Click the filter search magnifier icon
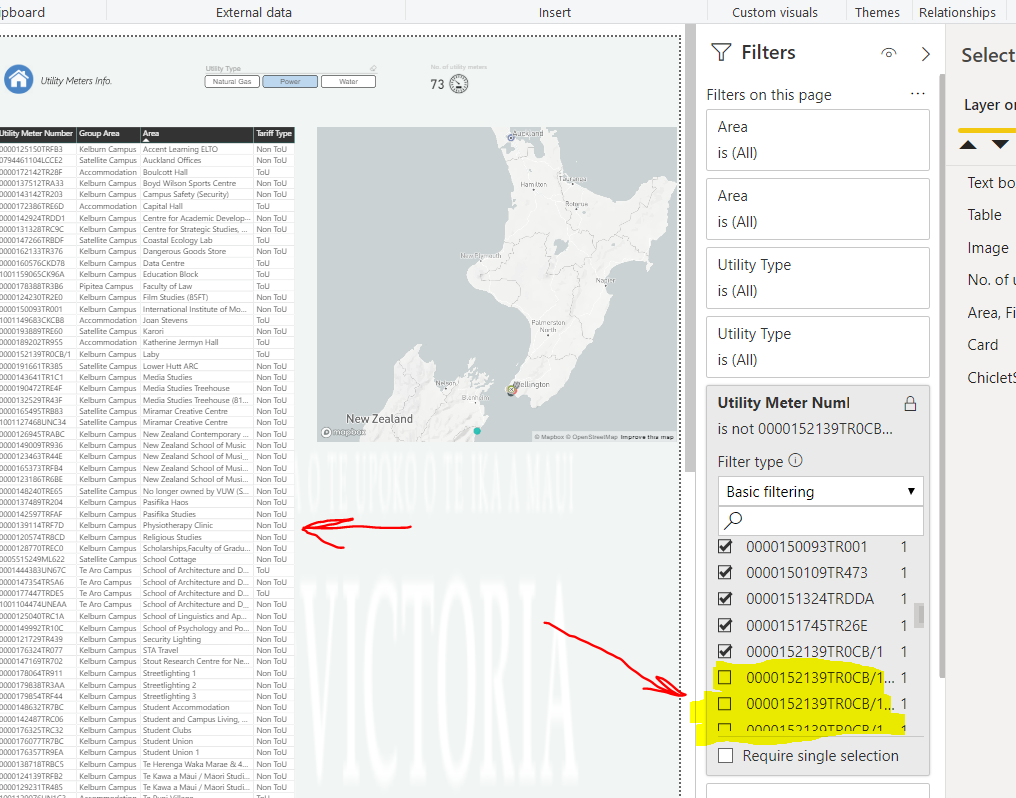 pyautogui.click(x=733, y=520)
